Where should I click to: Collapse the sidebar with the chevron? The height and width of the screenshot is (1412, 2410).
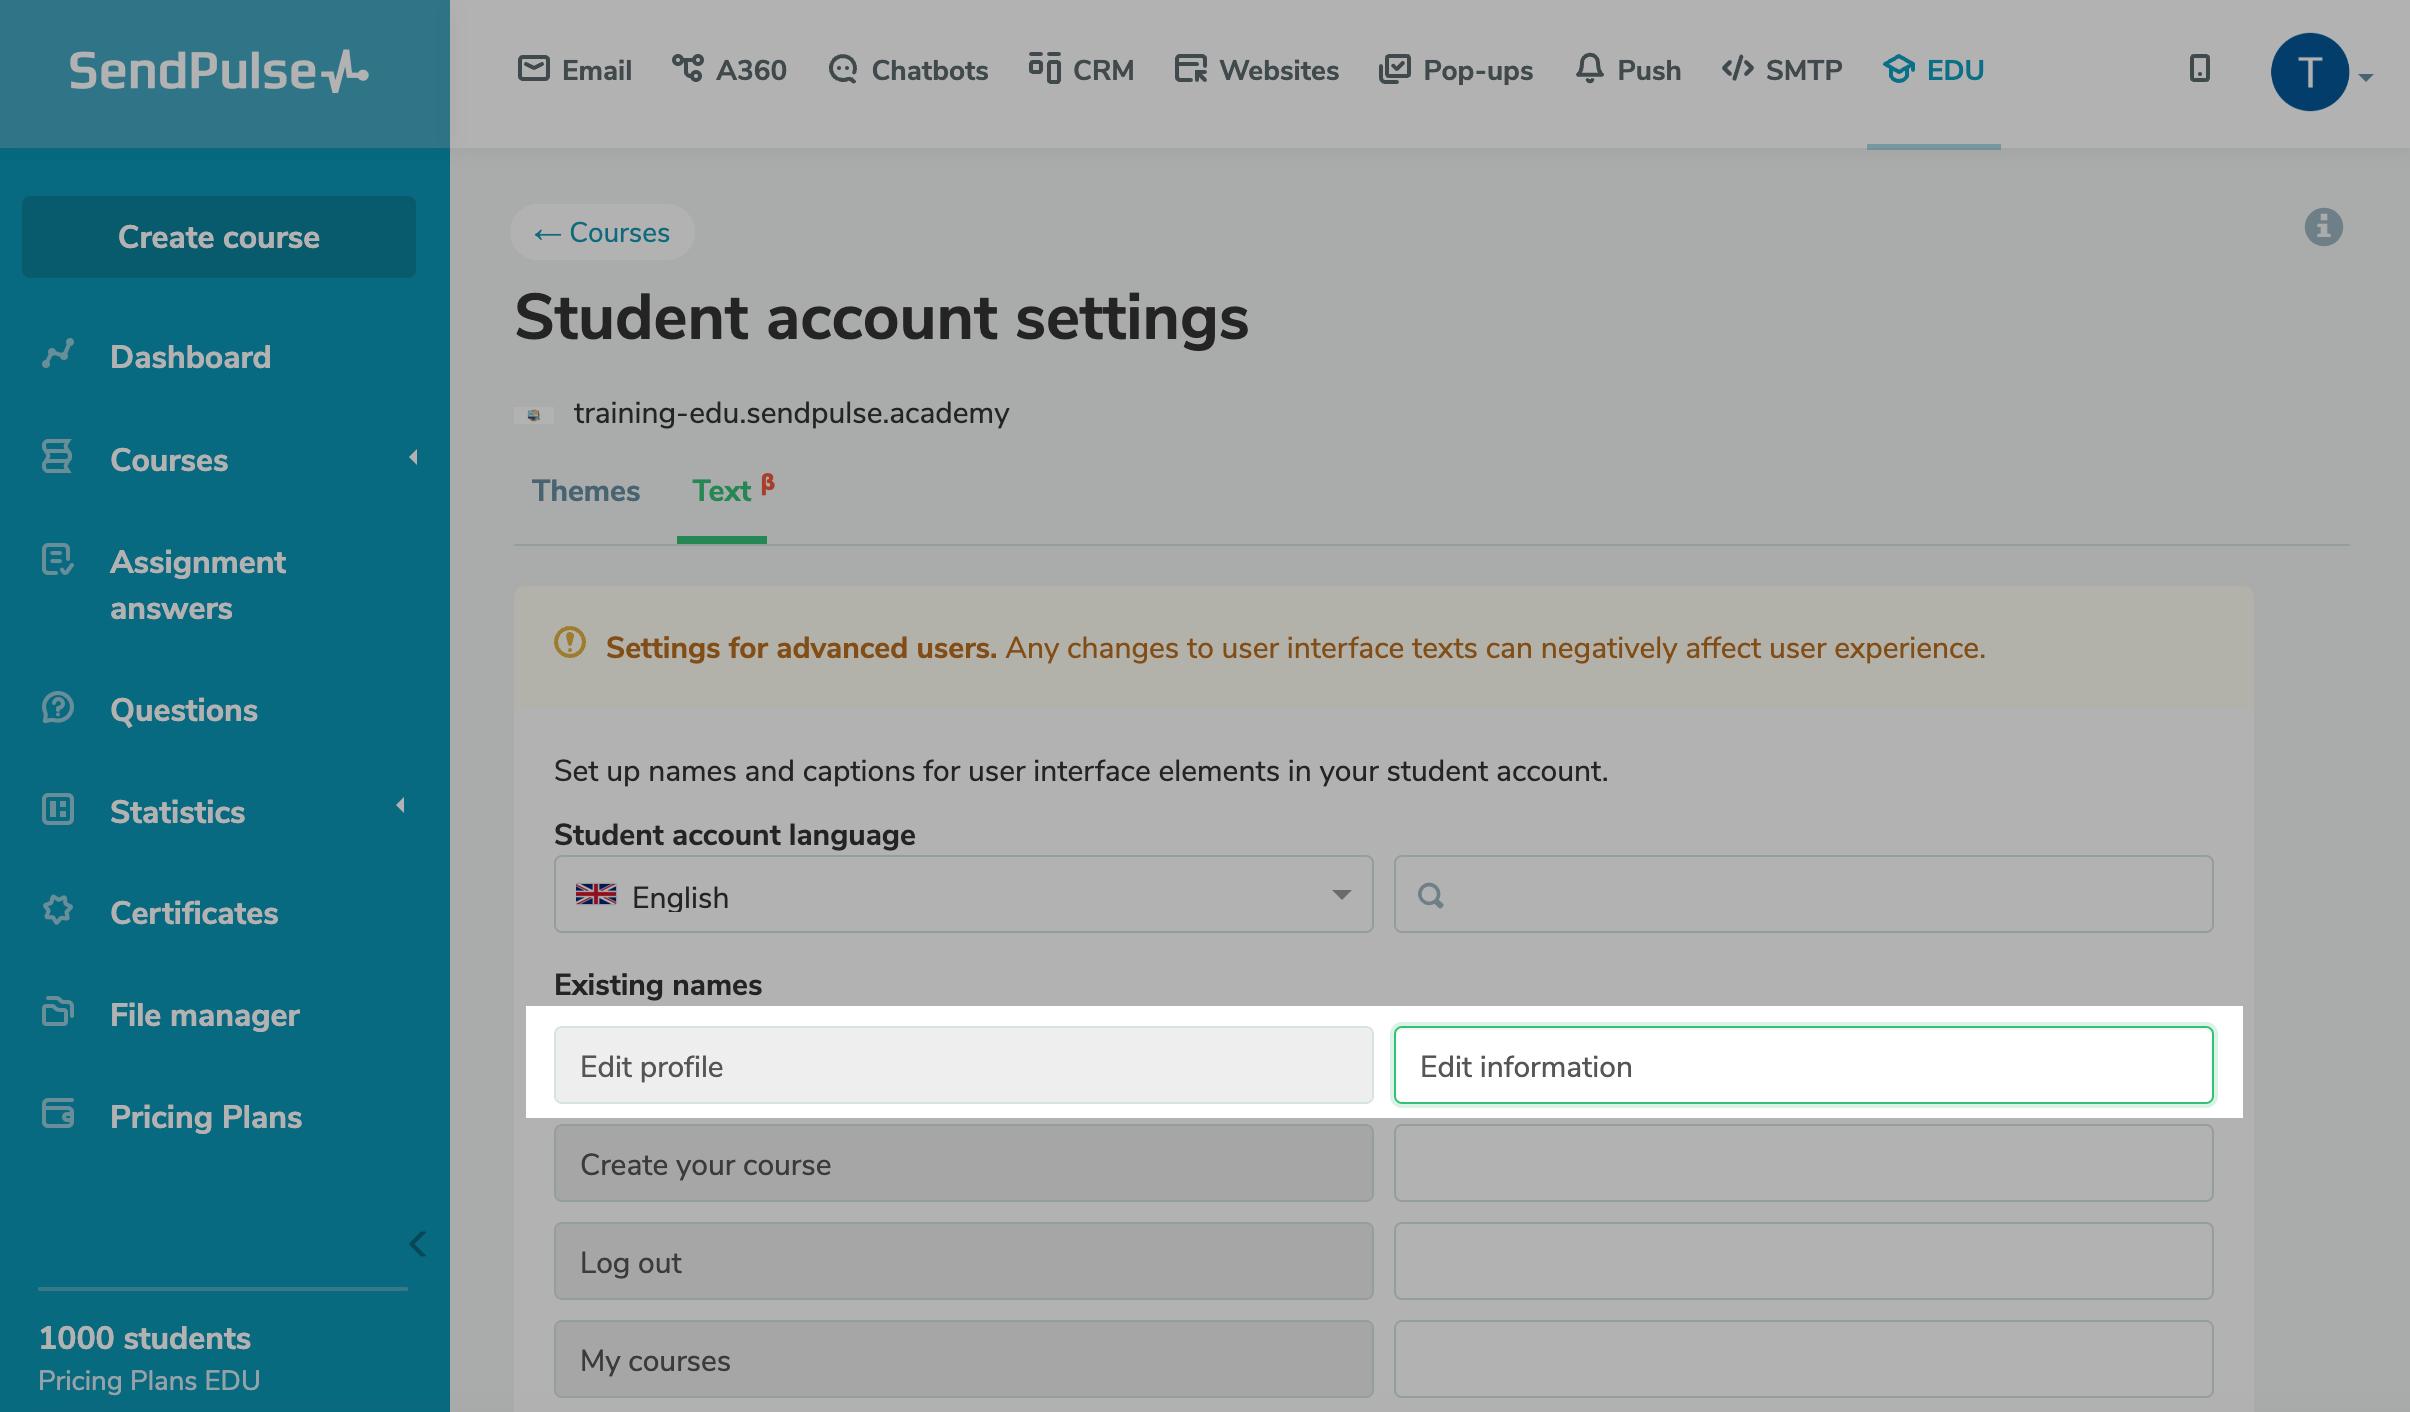[418, 1244]
